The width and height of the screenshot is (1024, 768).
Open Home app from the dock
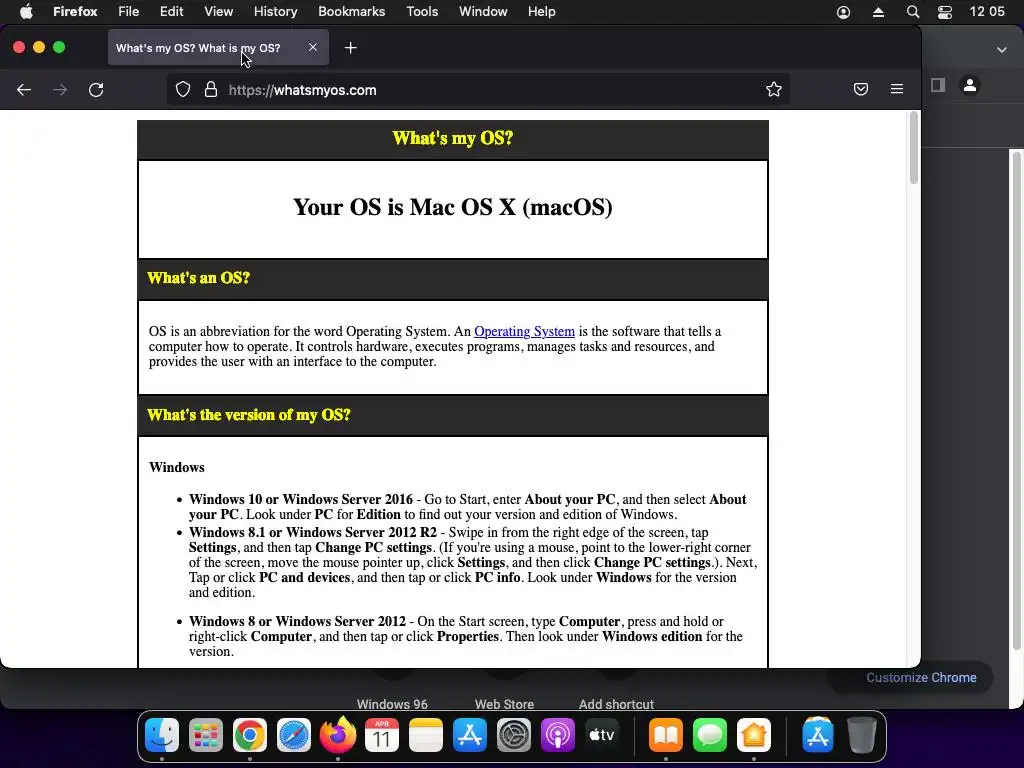point(754,735)
